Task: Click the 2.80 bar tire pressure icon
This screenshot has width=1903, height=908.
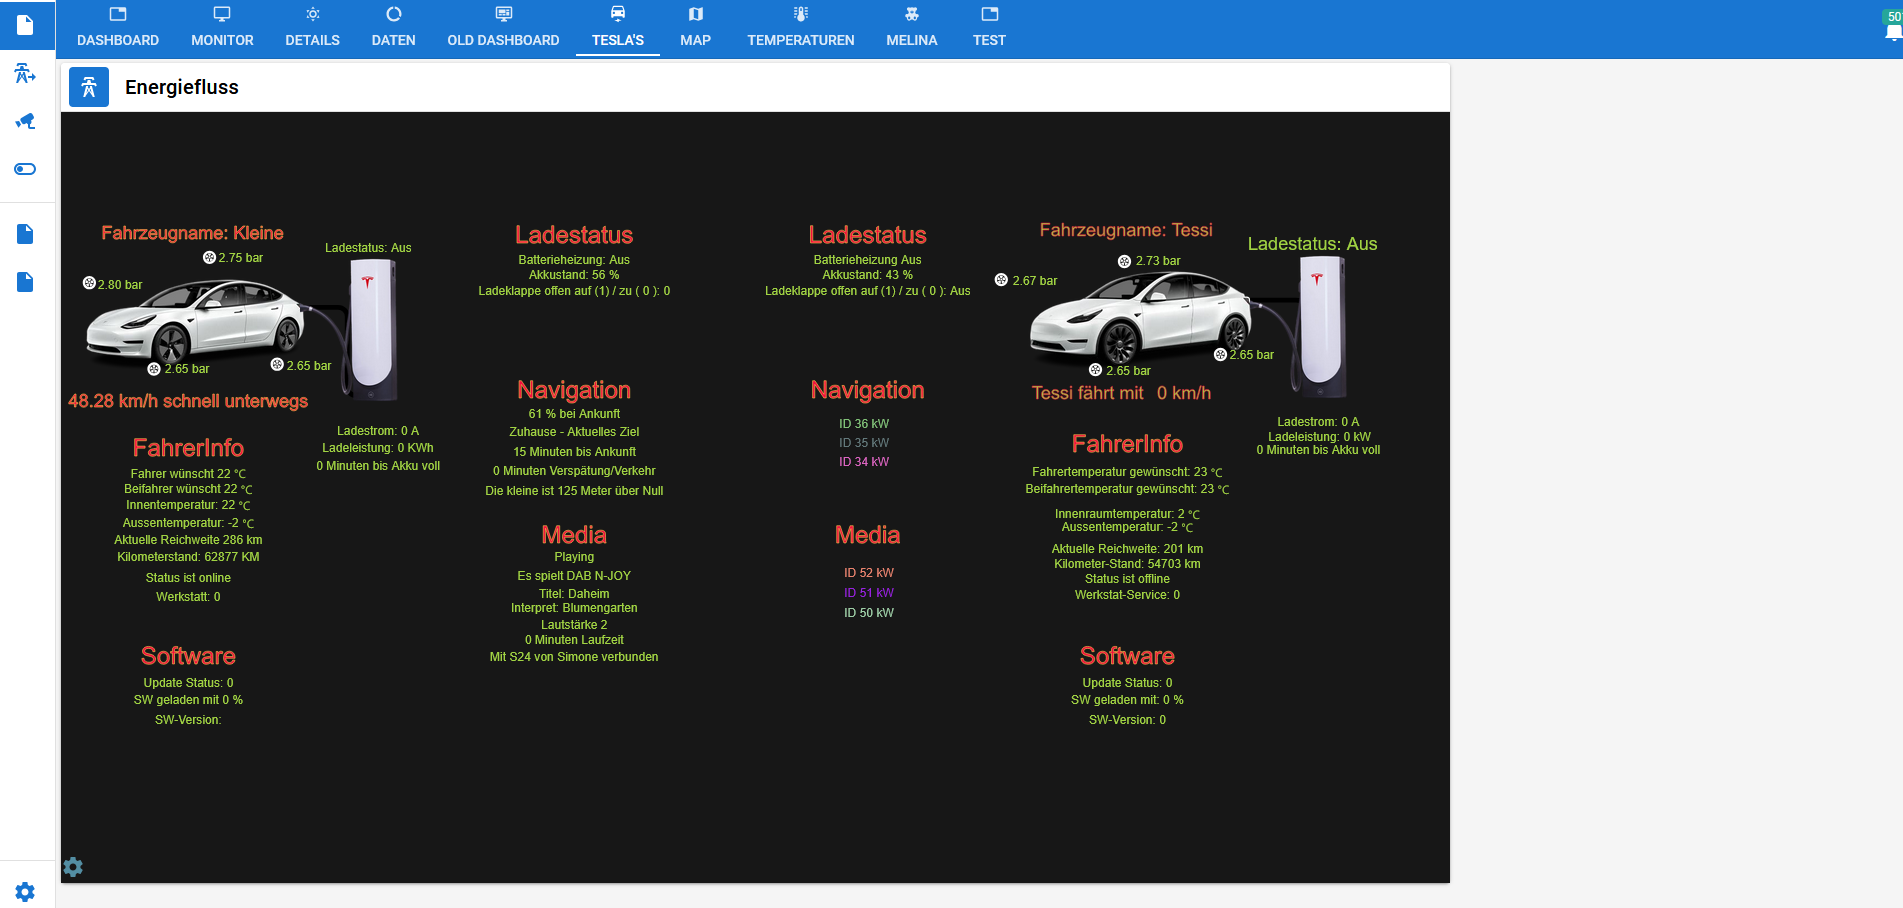Action: click(x=89, y=284)
